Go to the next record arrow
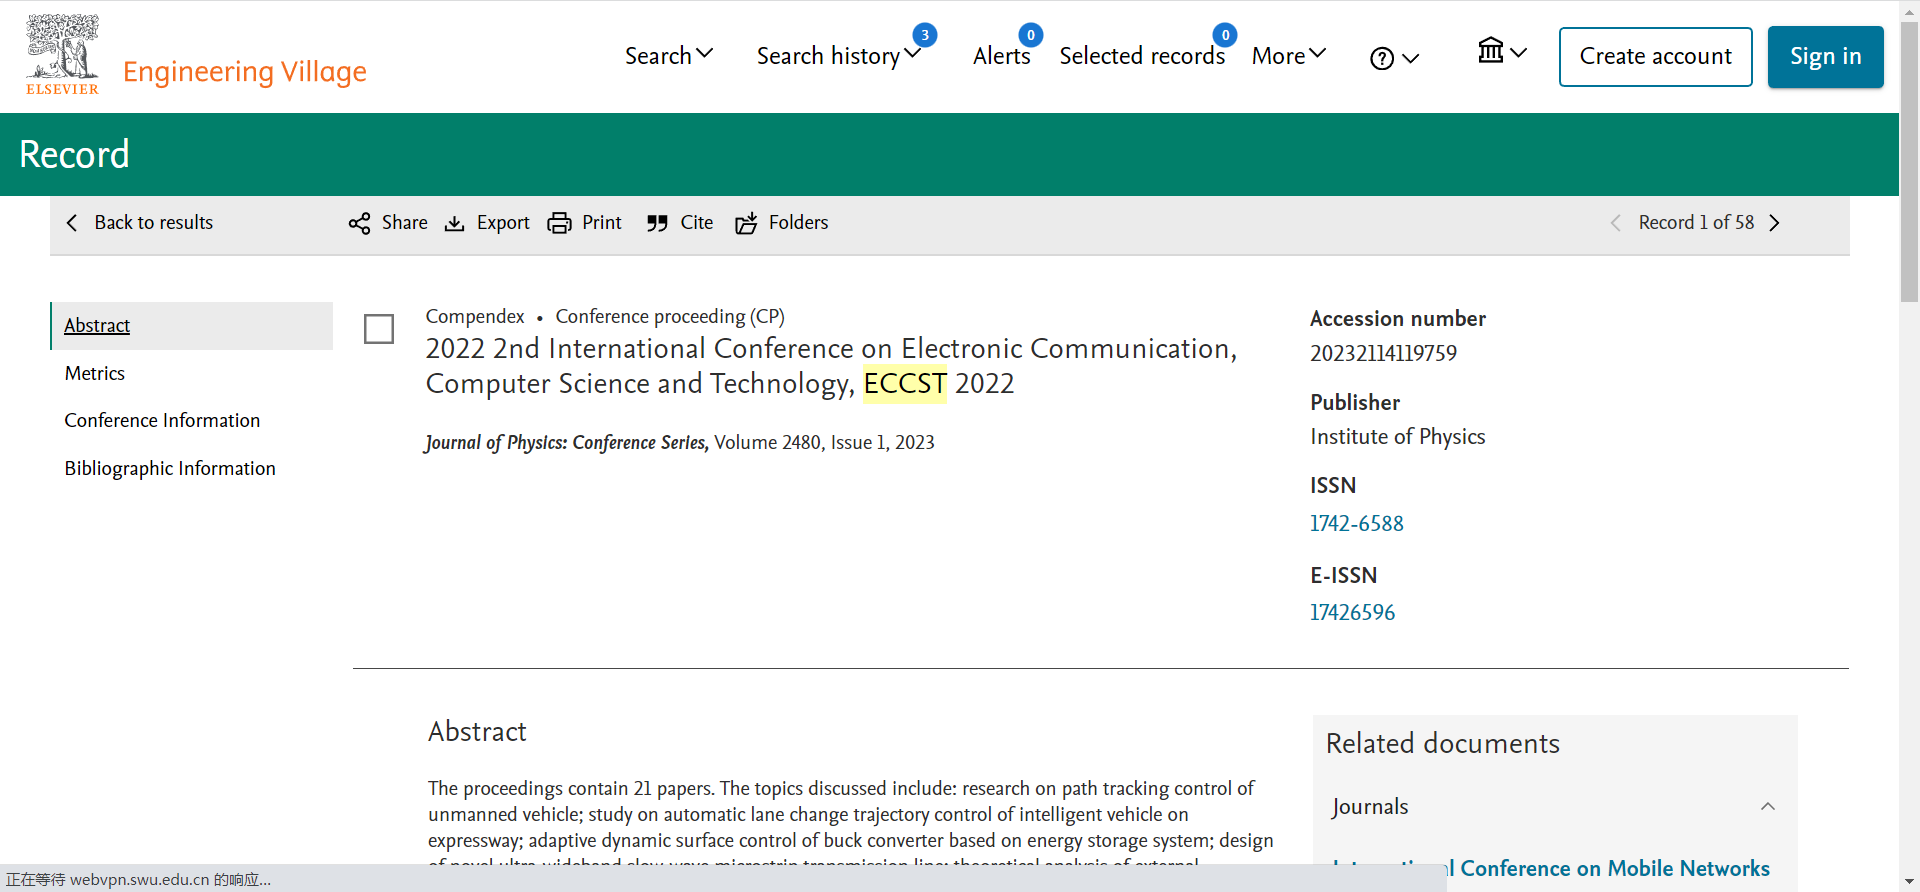This screenshot has width=1920, height=892. tap(1775, 223)
